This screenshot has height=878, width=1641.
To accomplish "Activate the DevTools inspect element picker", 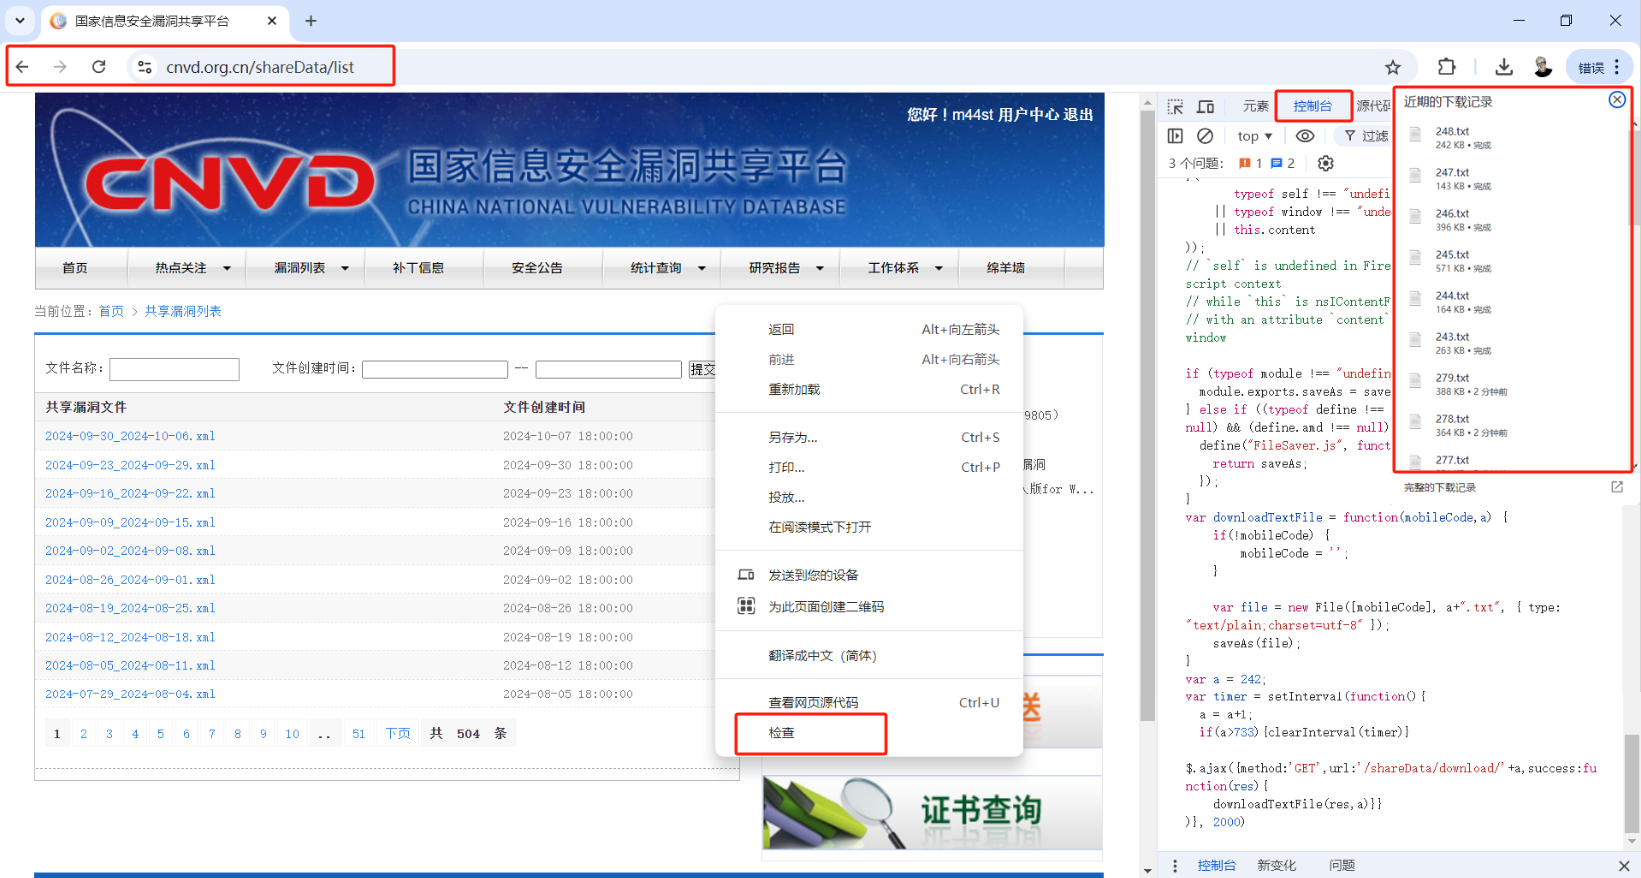I will (x=1176, y=106).
